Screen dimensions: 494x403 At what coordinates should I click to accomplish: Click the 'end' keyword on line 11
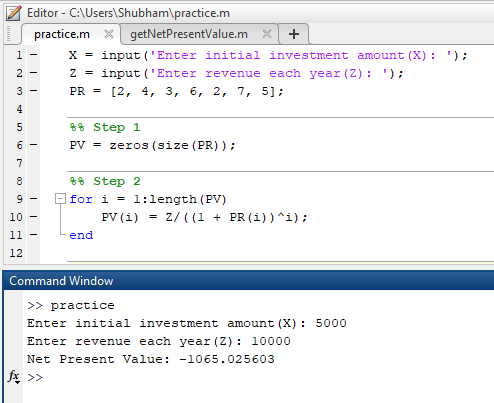(x=81, y=235)
